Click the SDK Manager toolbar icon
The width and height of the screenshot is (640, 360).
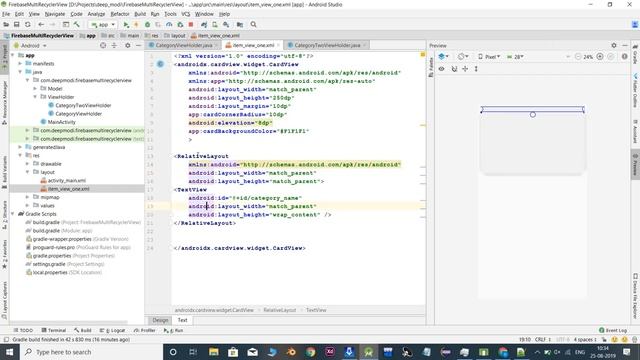[x=226, y=25]
